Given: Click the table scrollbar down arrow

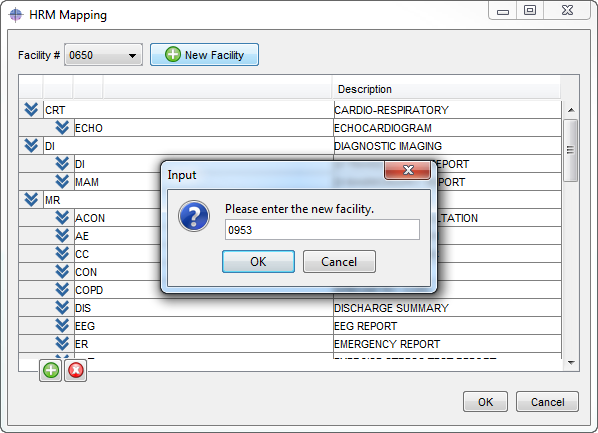Looking at the screenshot, I should pos(571,363).
